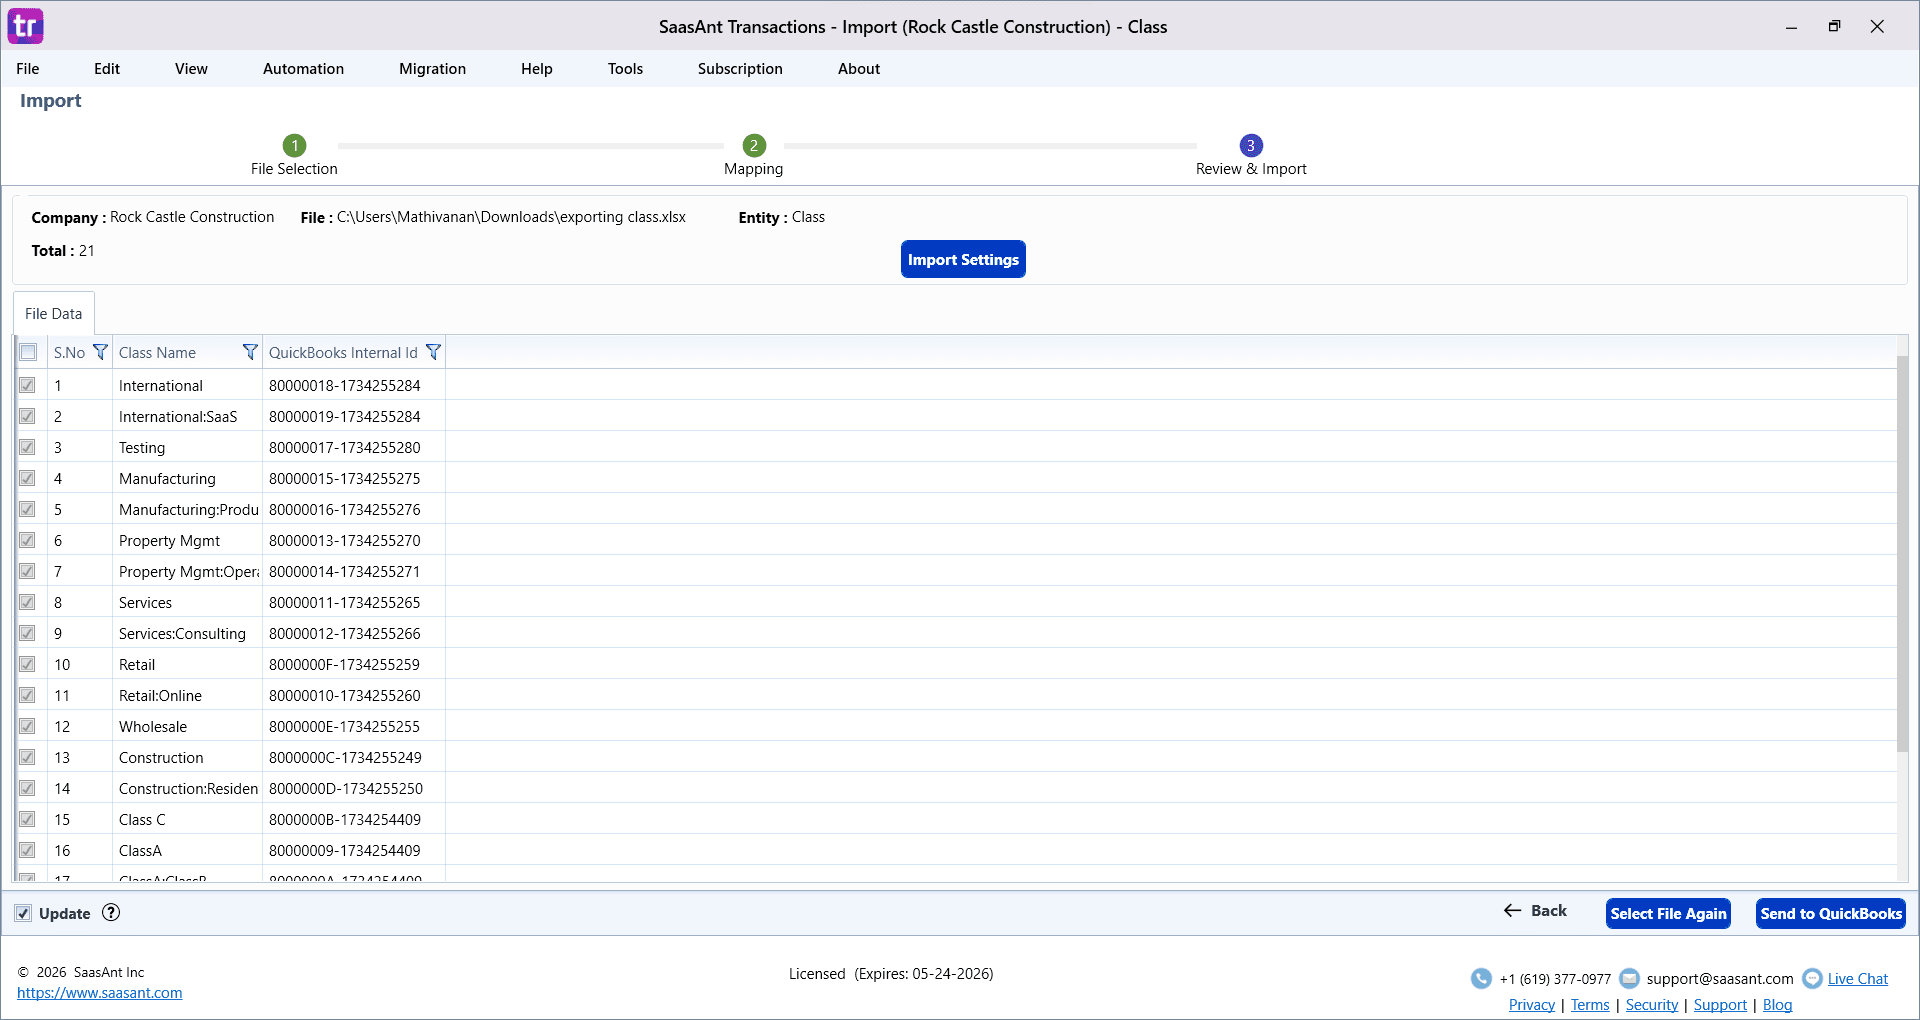This screenshot has height=1020, width=1920.
Task: Click the email envelope icon in footer
Action: [1629, 978]
